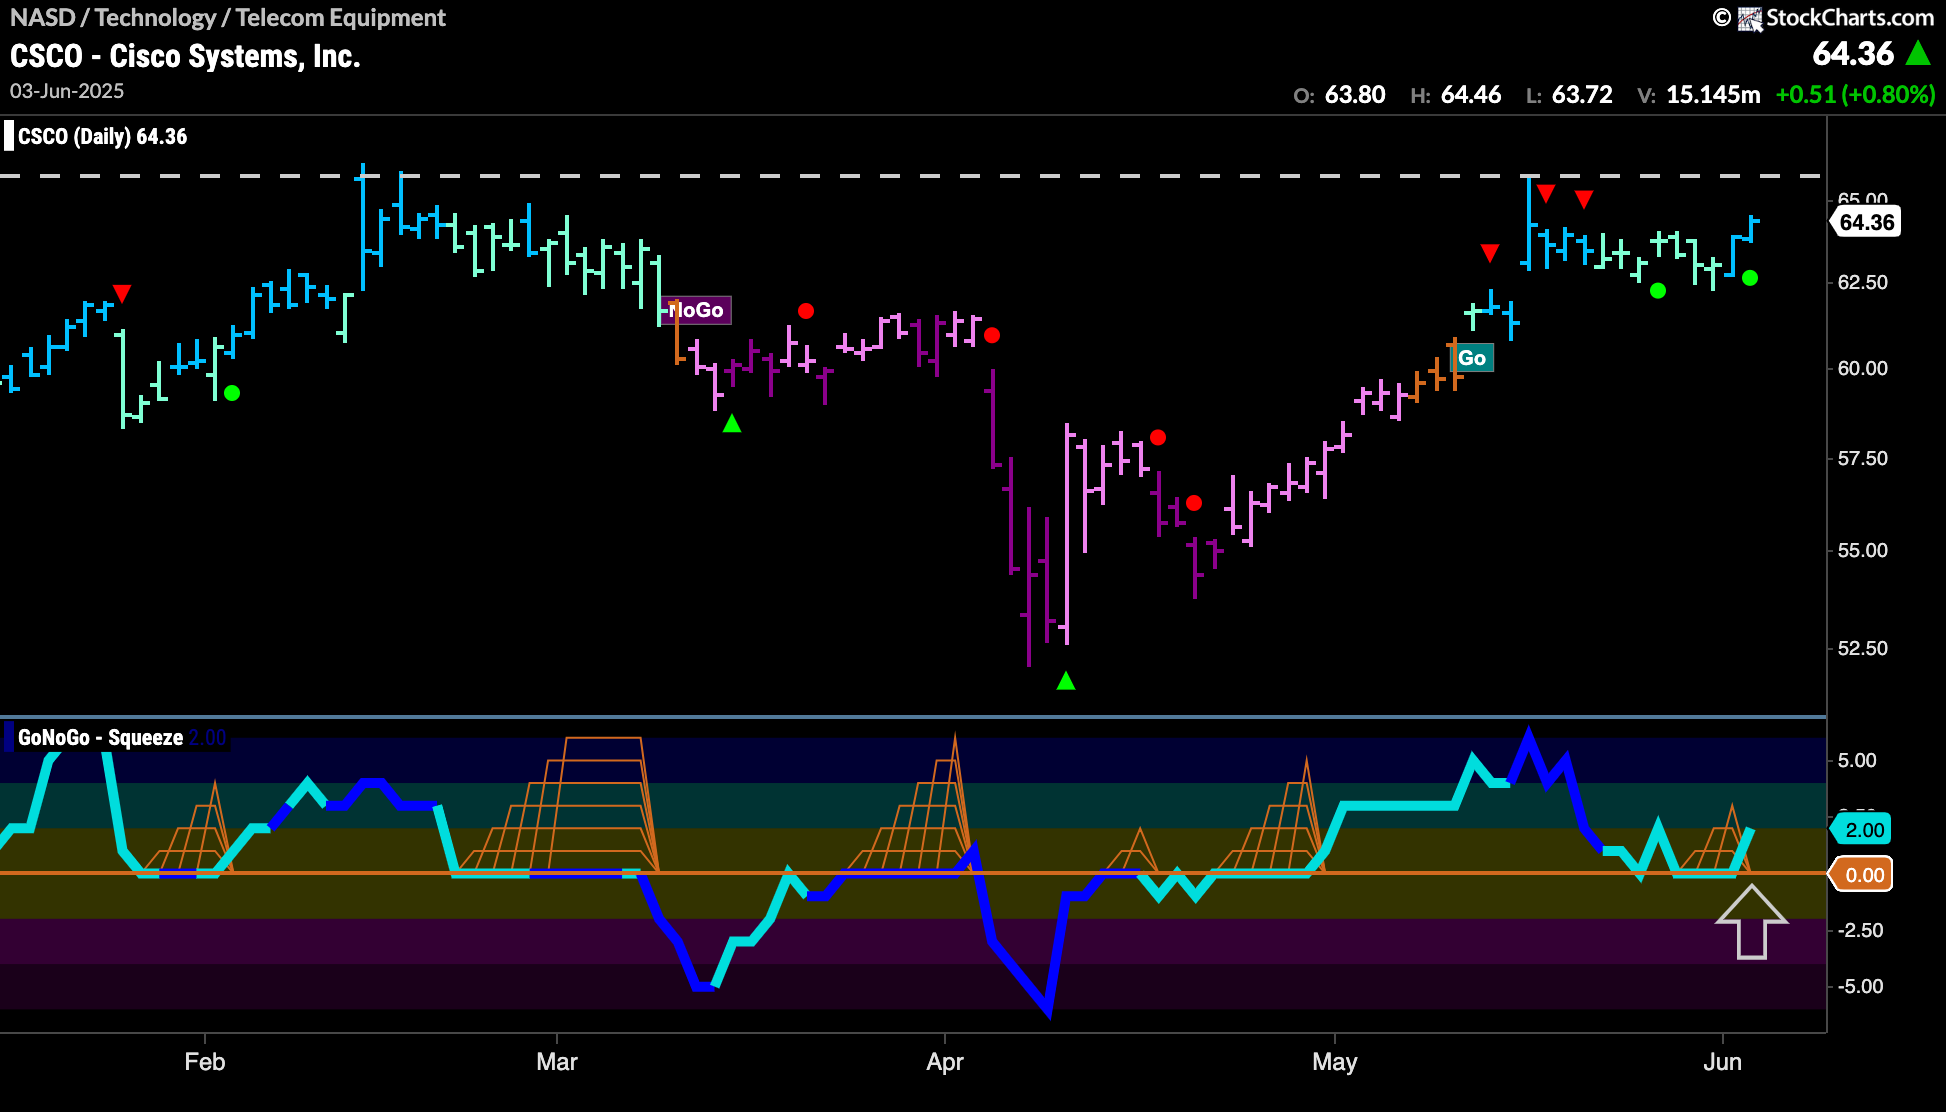Click the green triangle marker below April low

pyautogui.click(x=1066, y=681)
